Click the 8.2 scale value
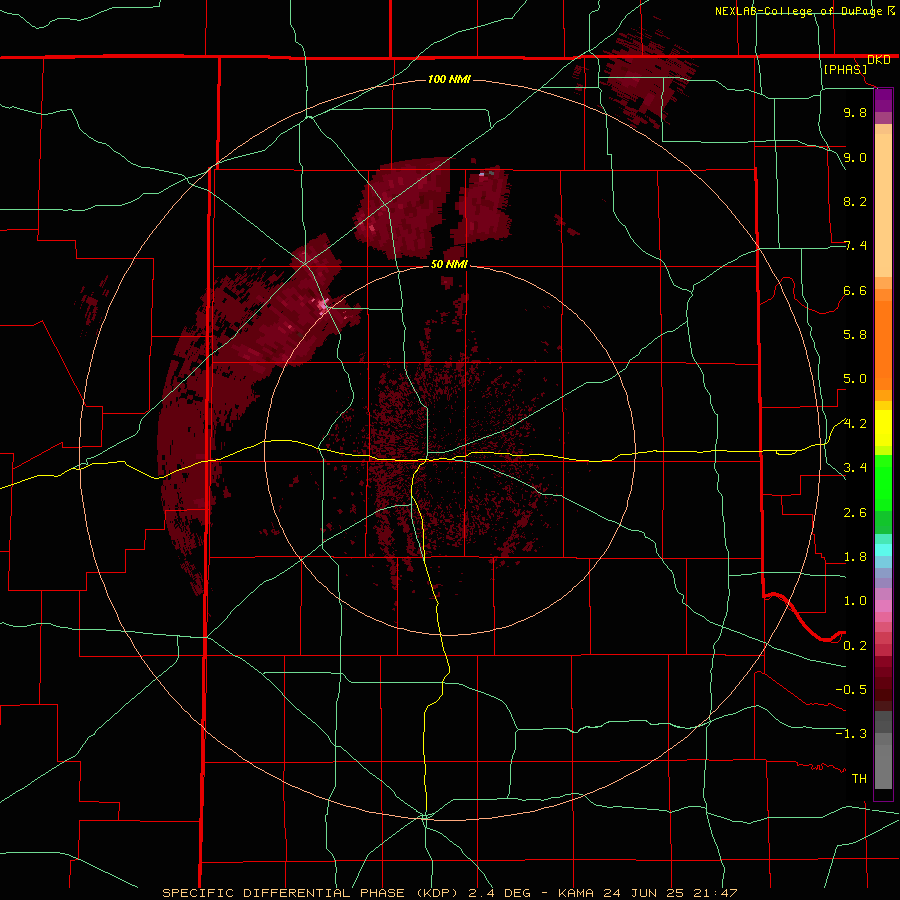Image resolution: width=900 pixels, height=900 pixels. tap(855, 201)
